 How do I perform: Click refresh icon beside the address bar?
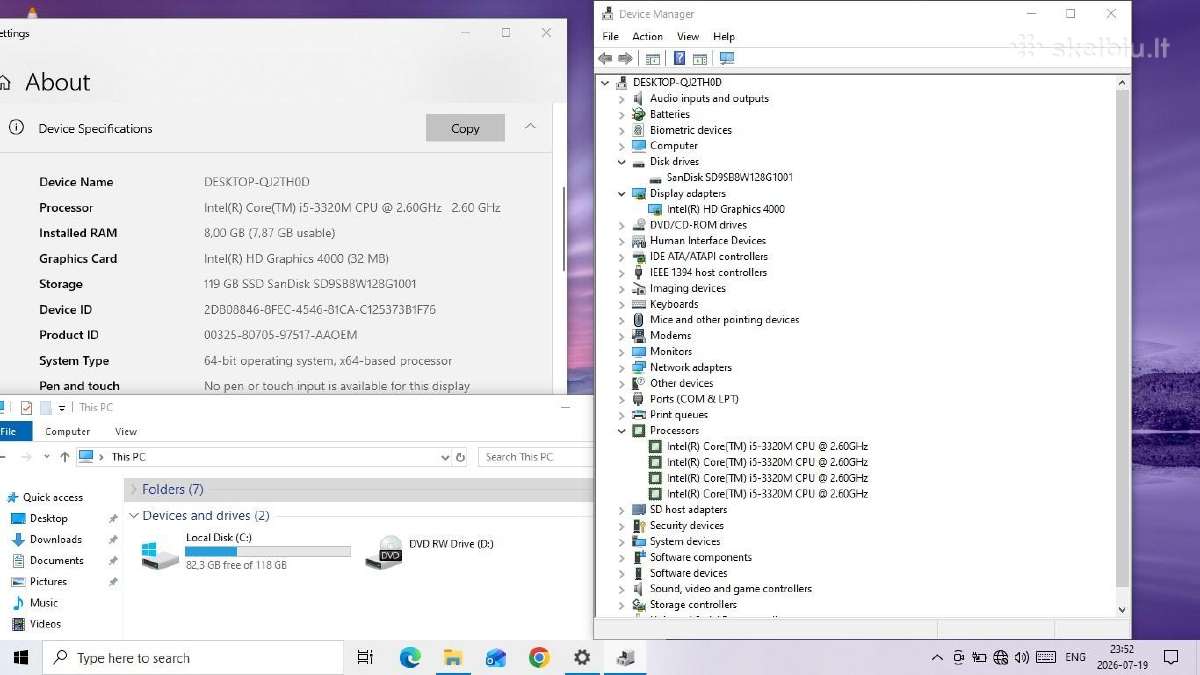point(460,457)
